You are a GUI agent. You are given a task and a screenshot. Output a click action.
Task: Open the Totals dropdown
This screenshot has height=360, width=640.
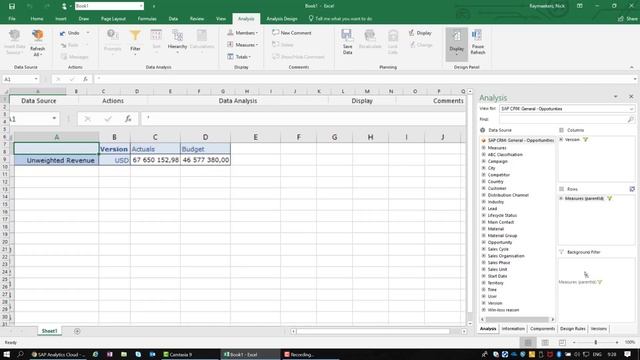pyautogui.click(x=240, y=57)
